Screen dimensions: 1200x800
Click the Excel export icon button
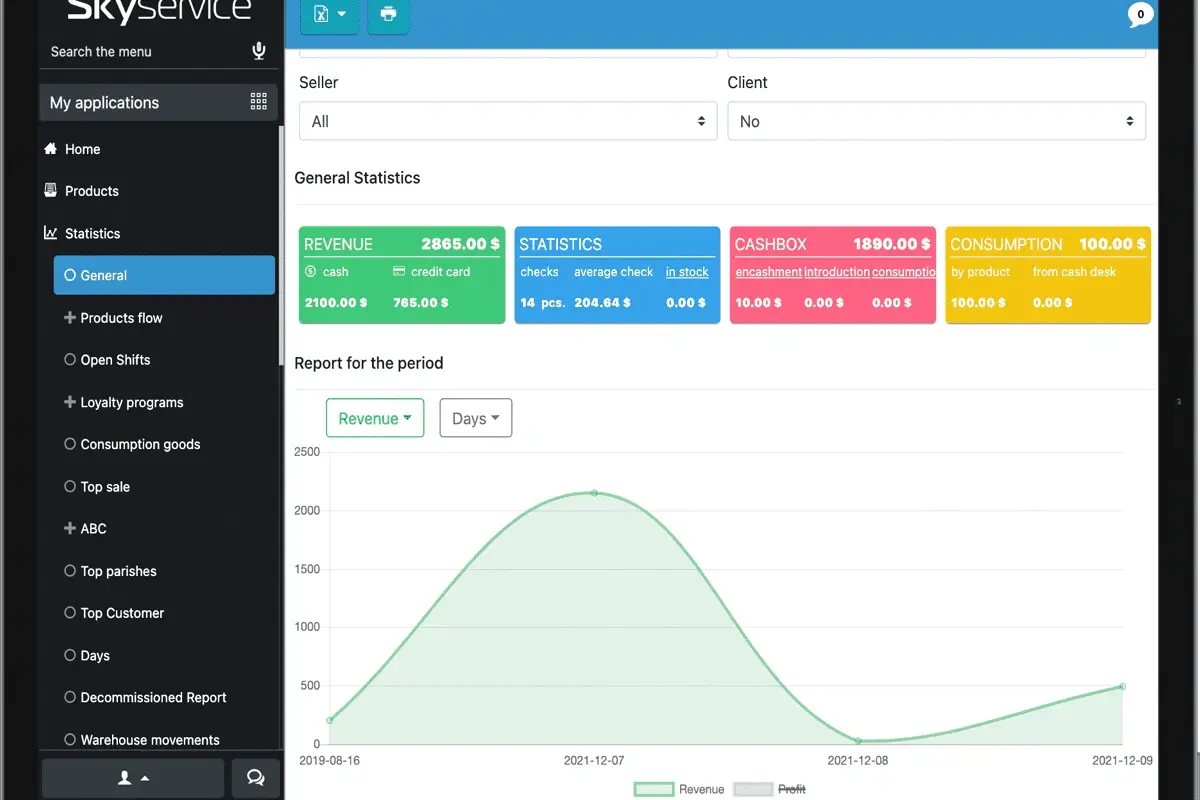pos(329,15)
